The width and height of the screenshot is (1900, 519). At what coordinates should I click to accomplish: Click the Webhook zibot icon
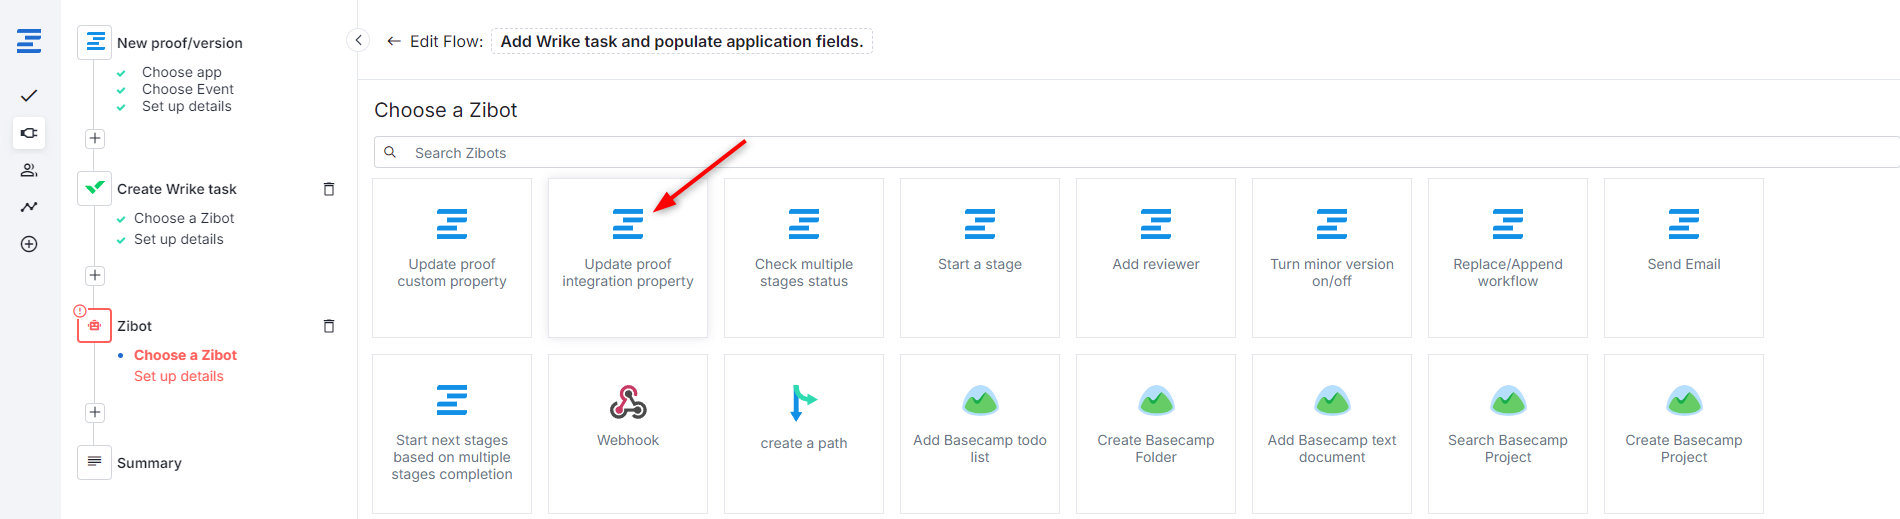point(628,402)
